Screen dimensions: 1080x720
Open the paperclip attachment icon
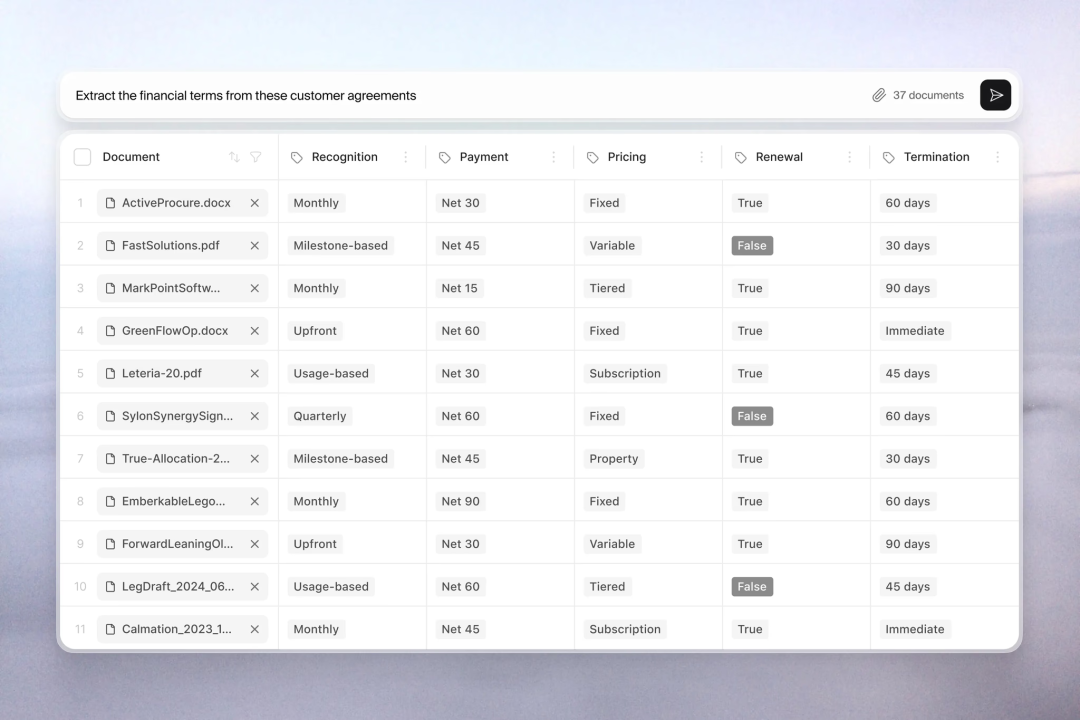point(878,95)
